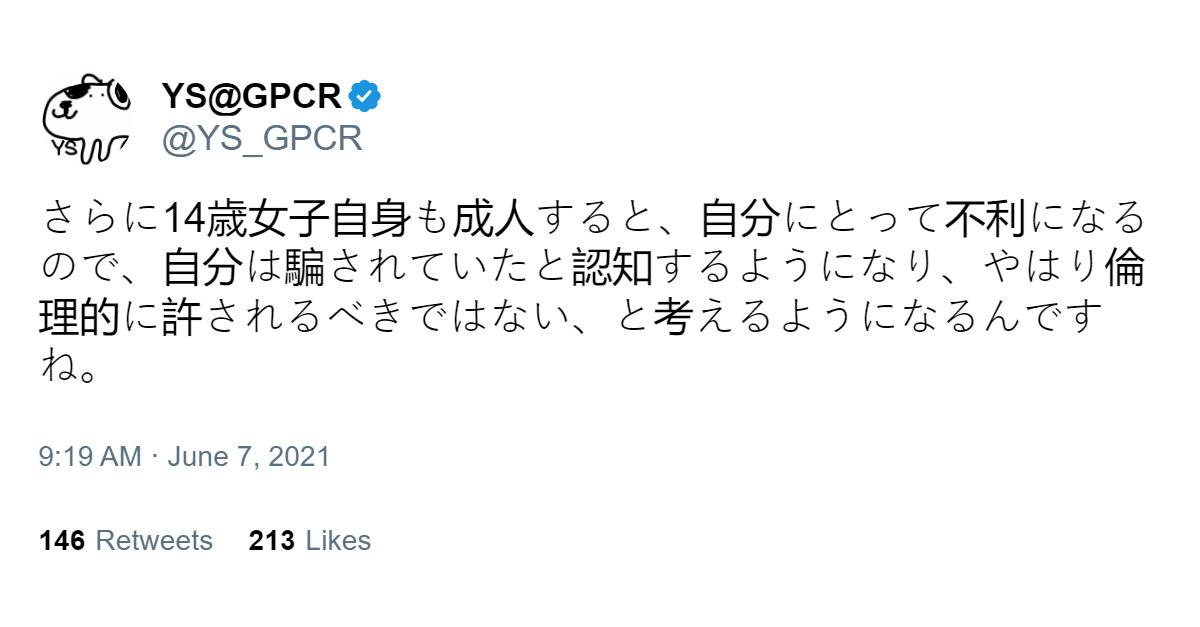Open the YS@GPCR display name

[252, 97]
